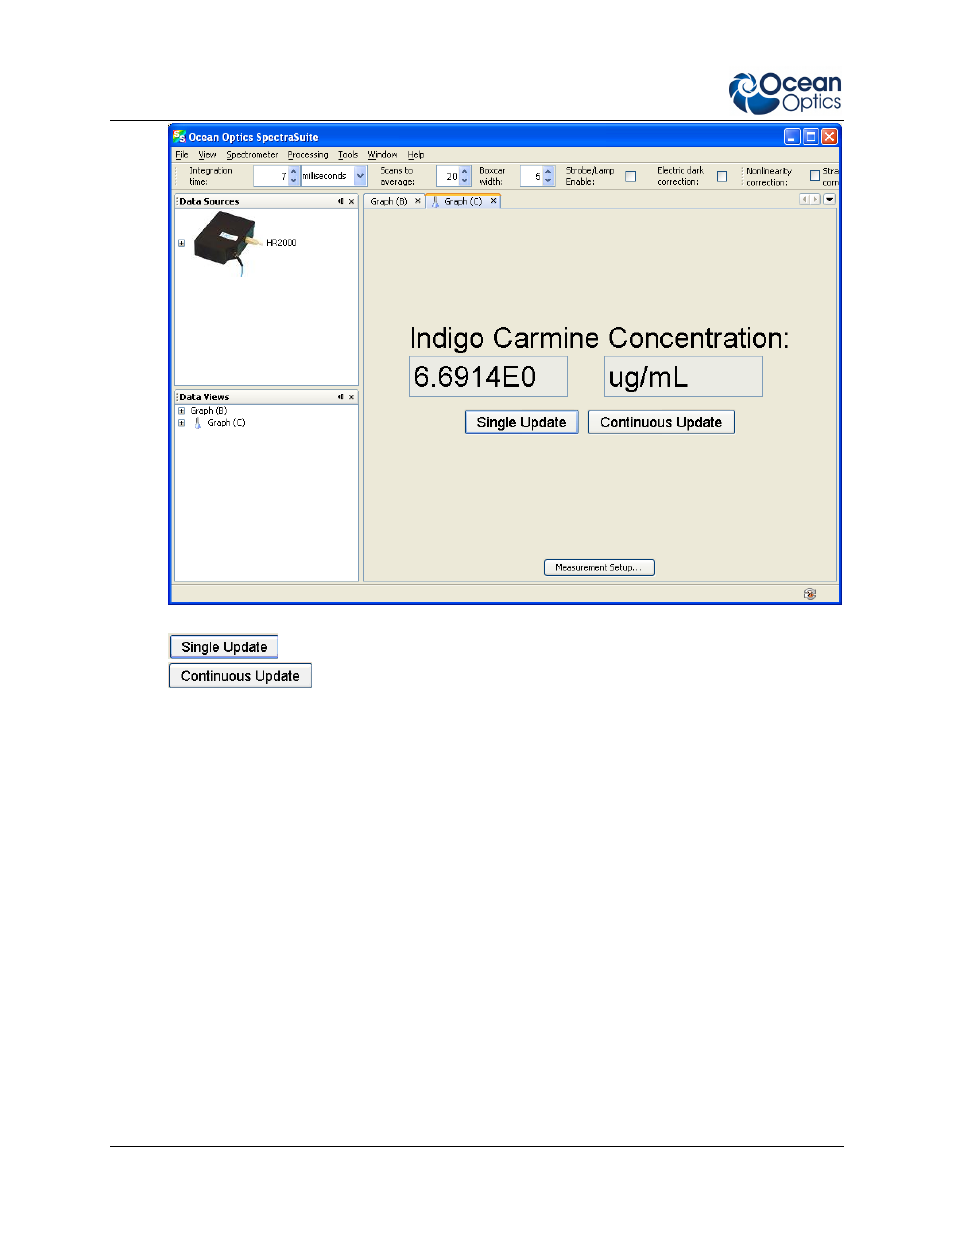954x1235 pixels.
Task: Click the Single Update button below the window
Action: click(x=224, y=647)
